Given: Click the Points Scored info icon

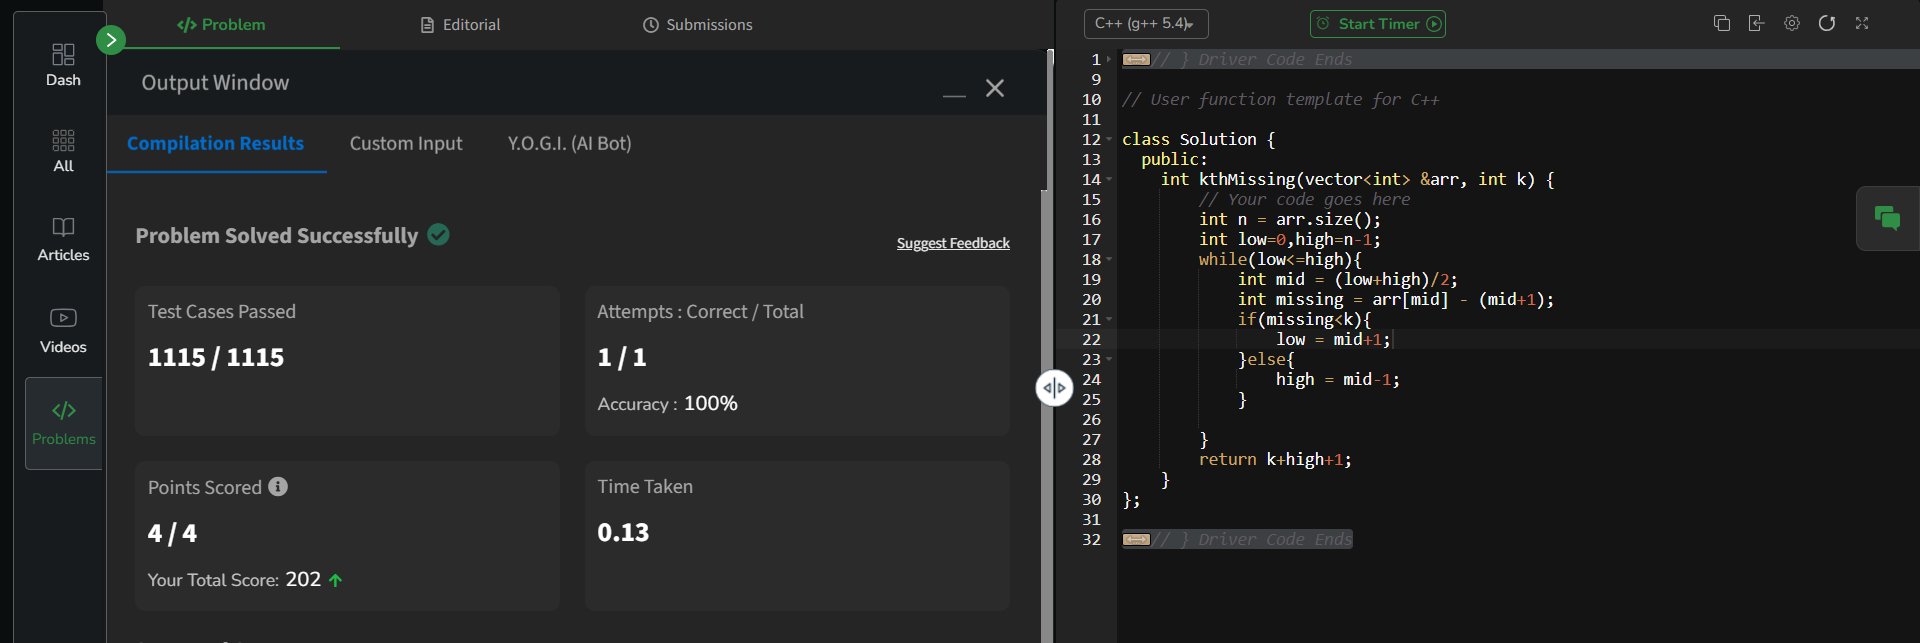Looking at the screenshot, I should (x=278, y=487).
